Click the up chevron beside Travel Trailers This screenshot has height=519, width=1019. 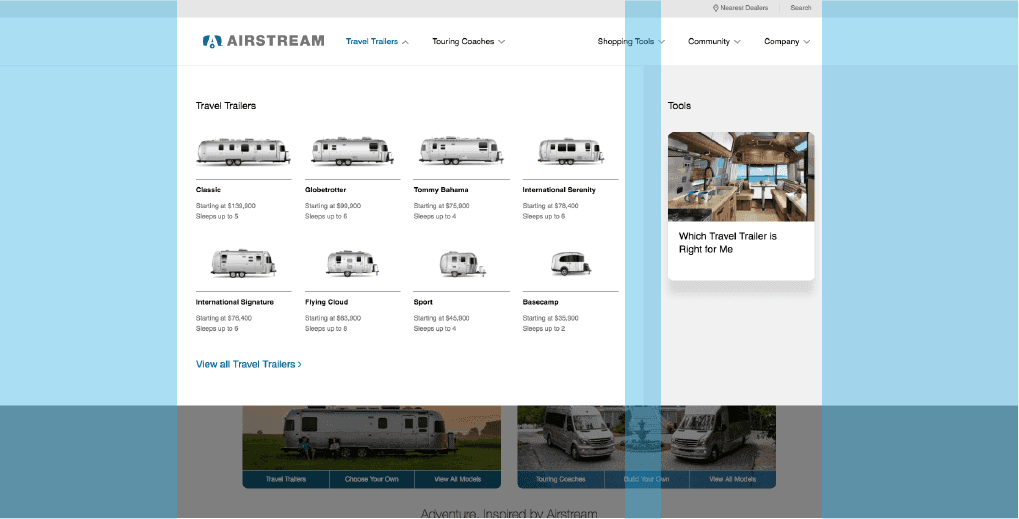406,42
